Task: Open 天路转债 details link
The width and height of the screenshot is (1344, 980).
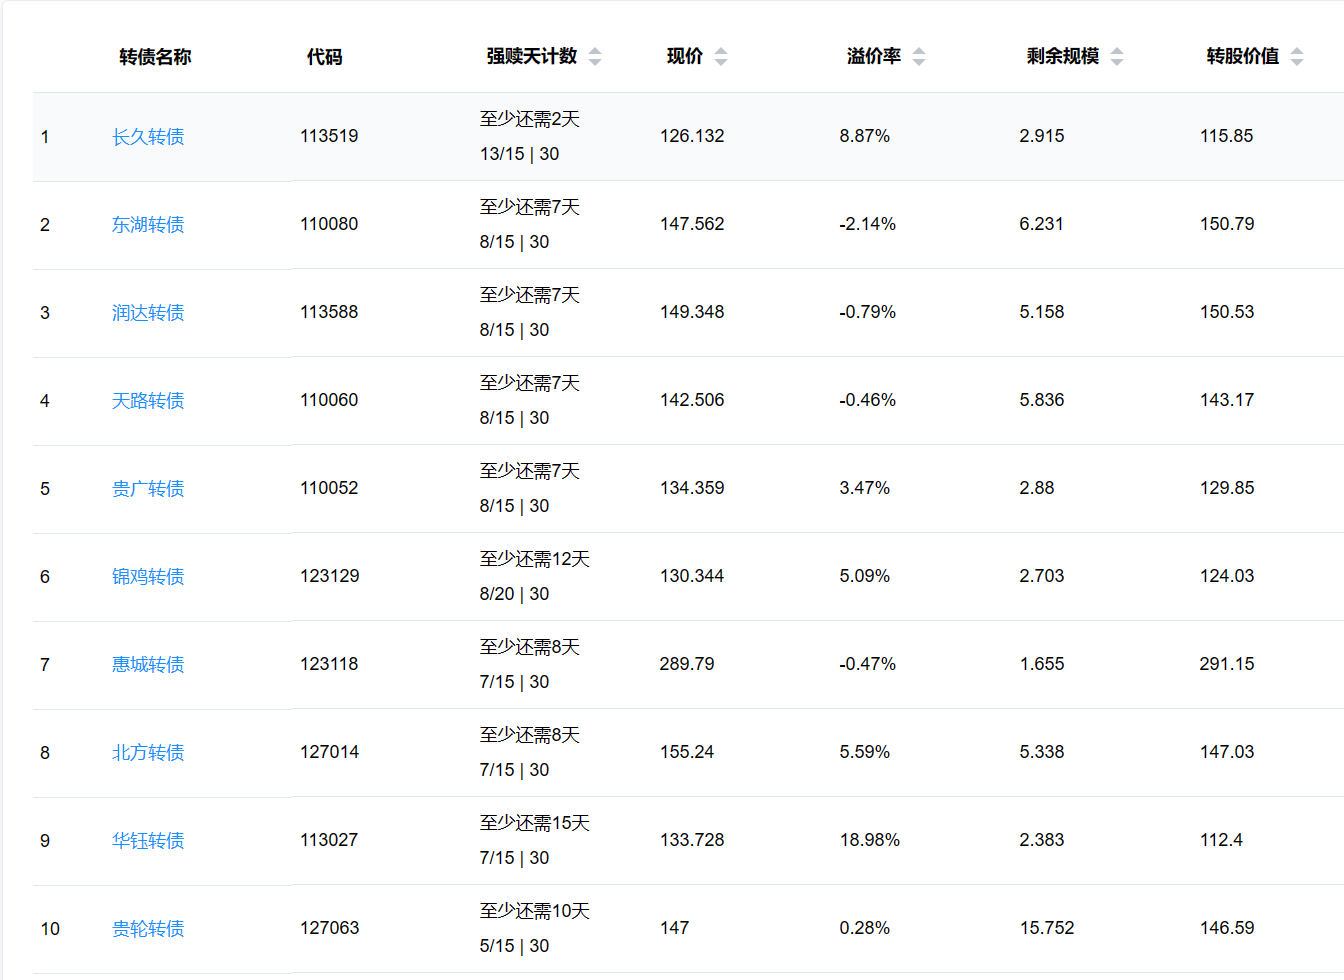Action: coord(148,401)
